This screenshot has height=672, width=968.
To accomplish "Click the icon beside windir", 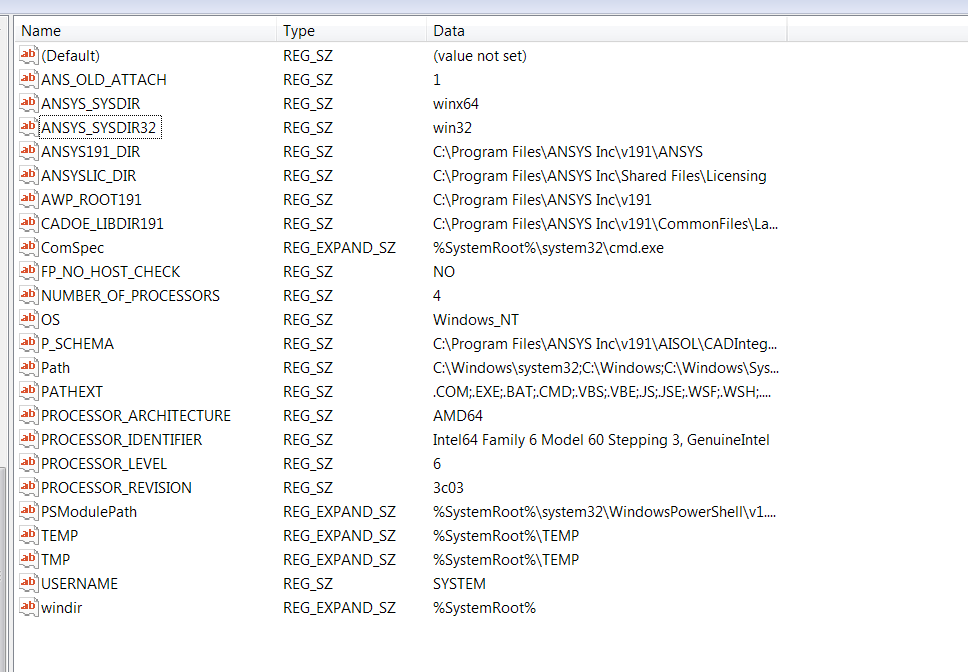I will 28,608.
